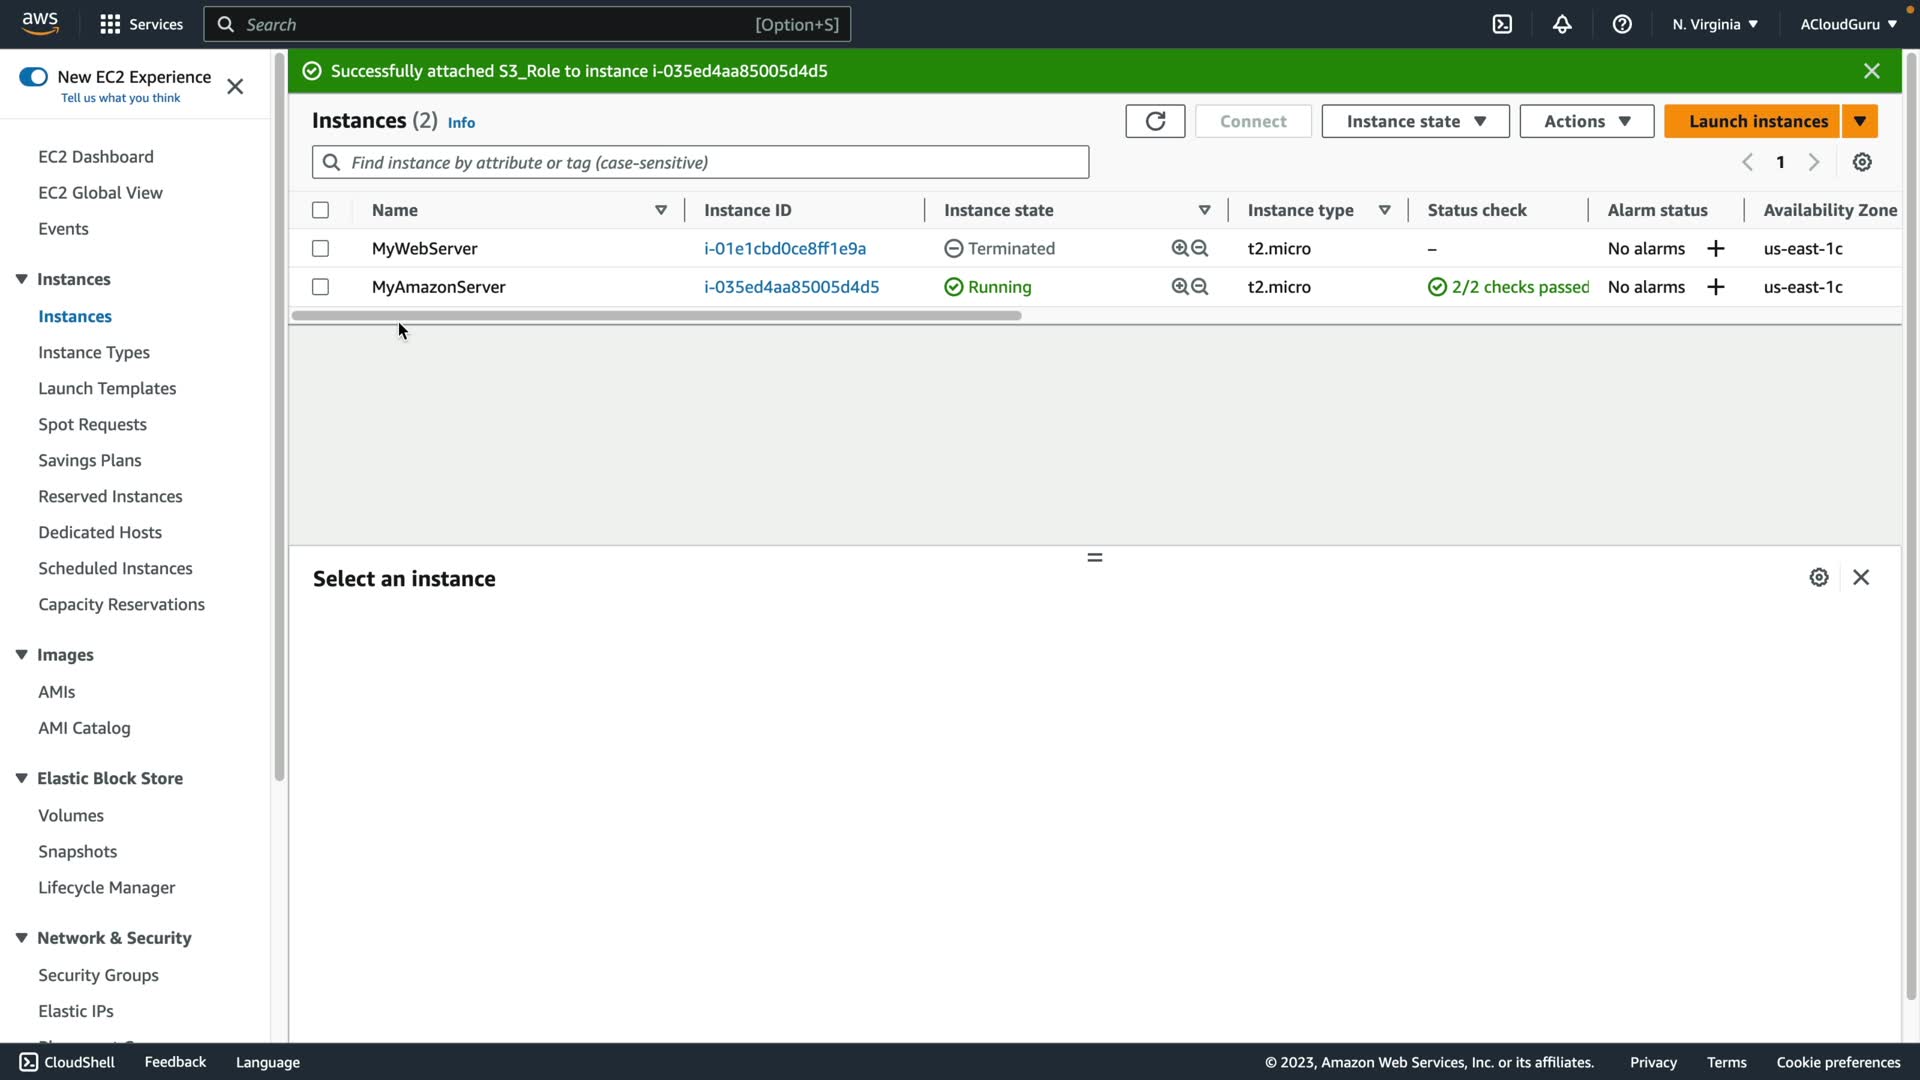The width and height of the screenshot is (1920, 1080).
Task: Click zoom-in filter icon for Running state
Action: click(x=1180, y=287)
